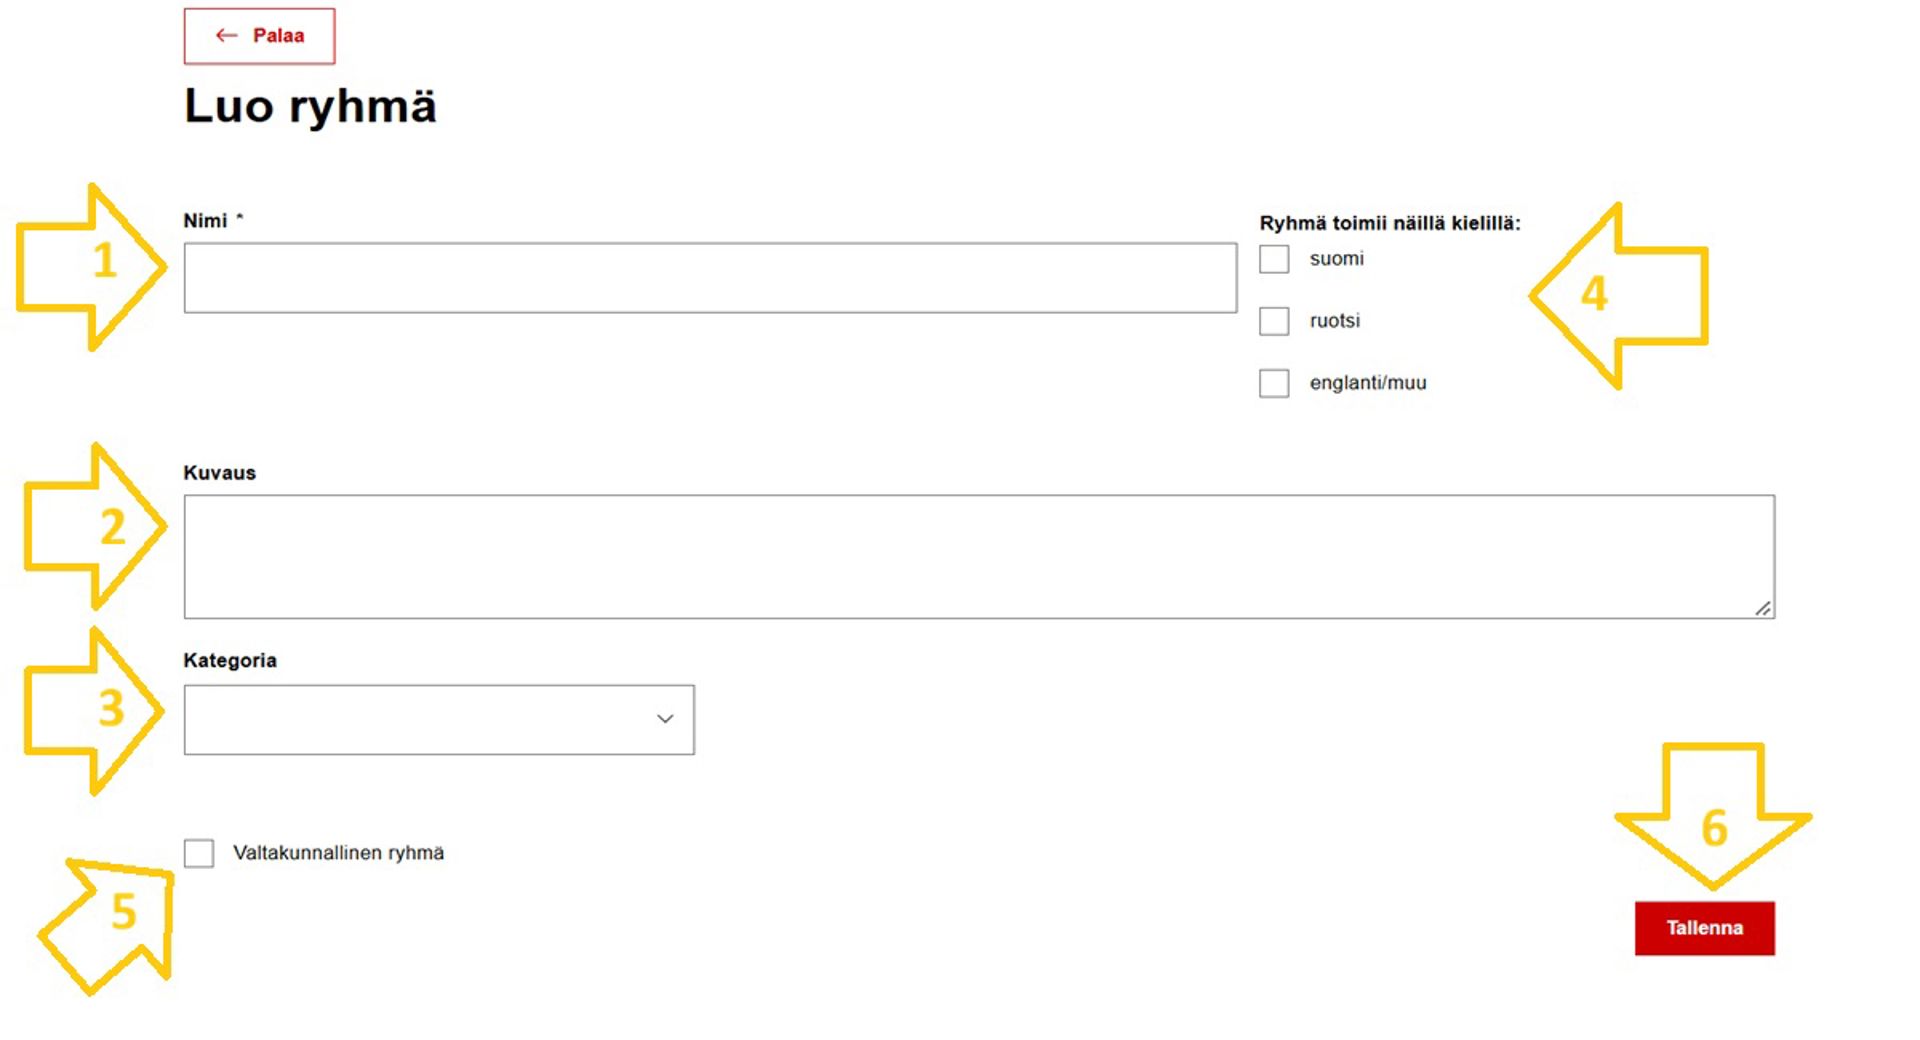Image resolution: width=1920 pixels, height=1040 pixels.
Task: Click the left arrow icon in Palaa
Action: coord(227,36)
